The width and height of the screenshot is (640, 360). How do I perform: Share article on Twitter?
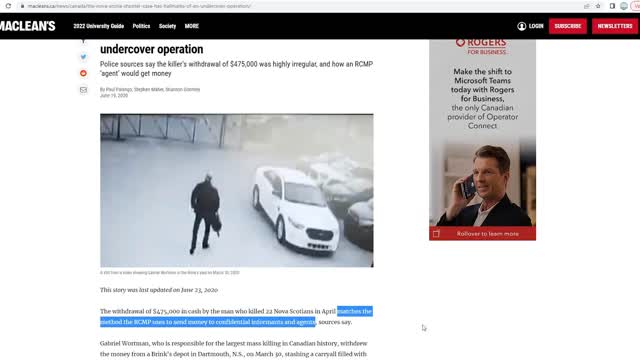83,57
